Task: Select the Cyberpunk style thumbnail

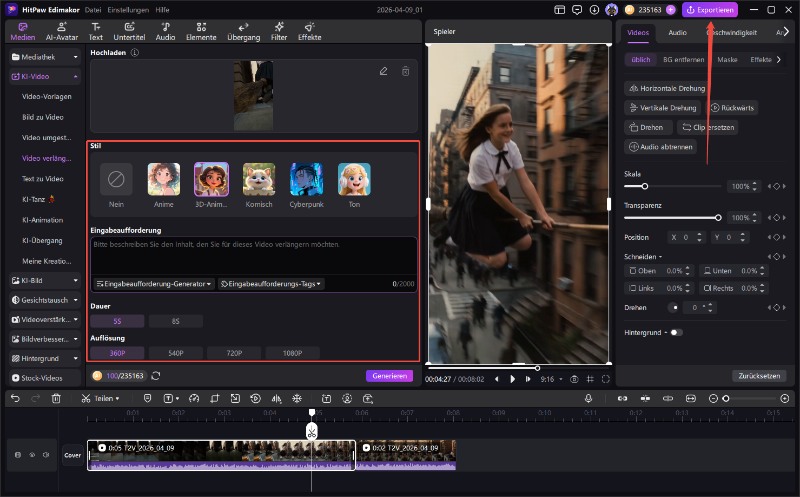Action: (x=306, y=180)
